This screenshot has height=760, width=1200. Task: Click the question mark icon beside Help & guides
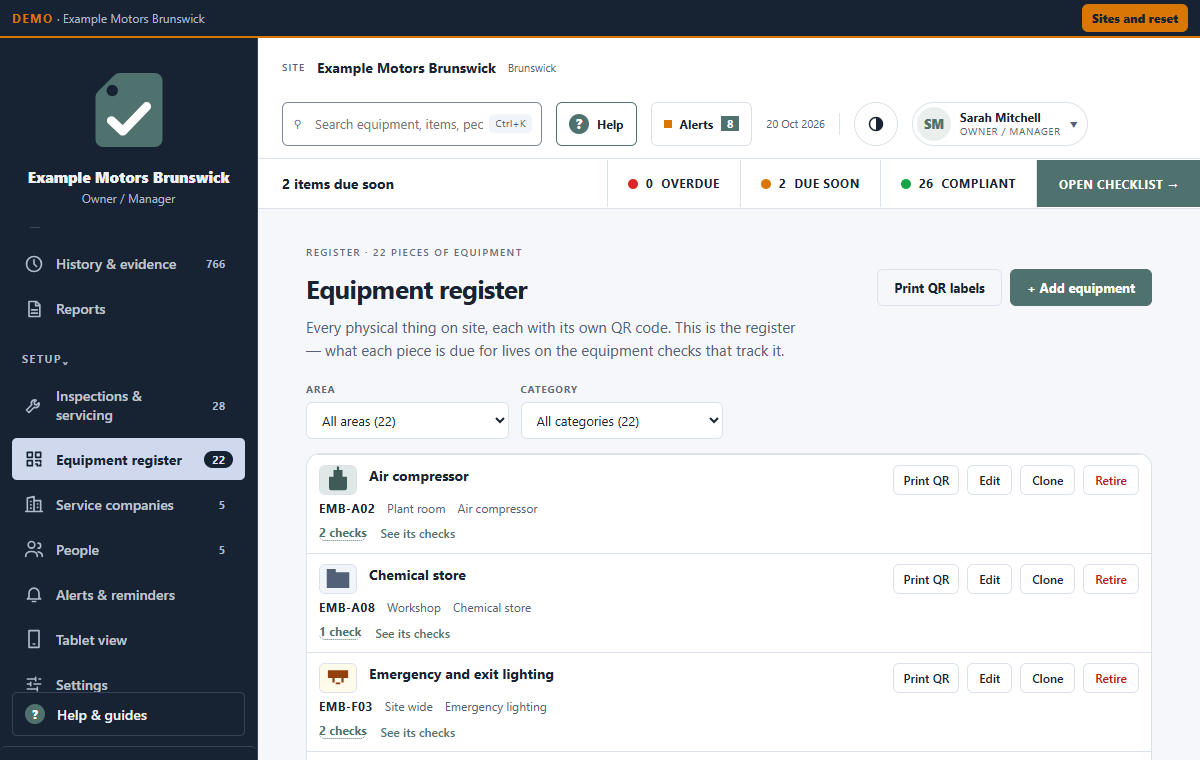point(35,715)
